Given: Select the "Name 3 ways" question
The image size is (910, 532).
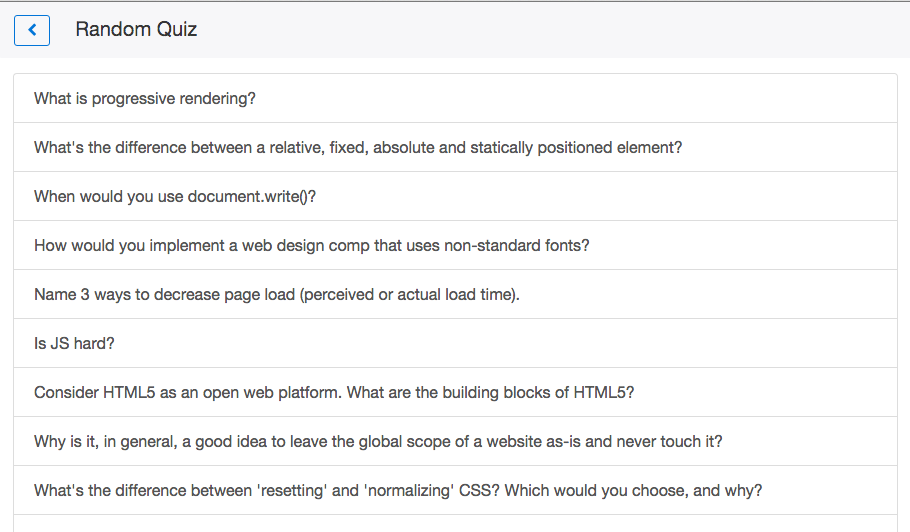Looking at the screenshot, I should (277, 295).
